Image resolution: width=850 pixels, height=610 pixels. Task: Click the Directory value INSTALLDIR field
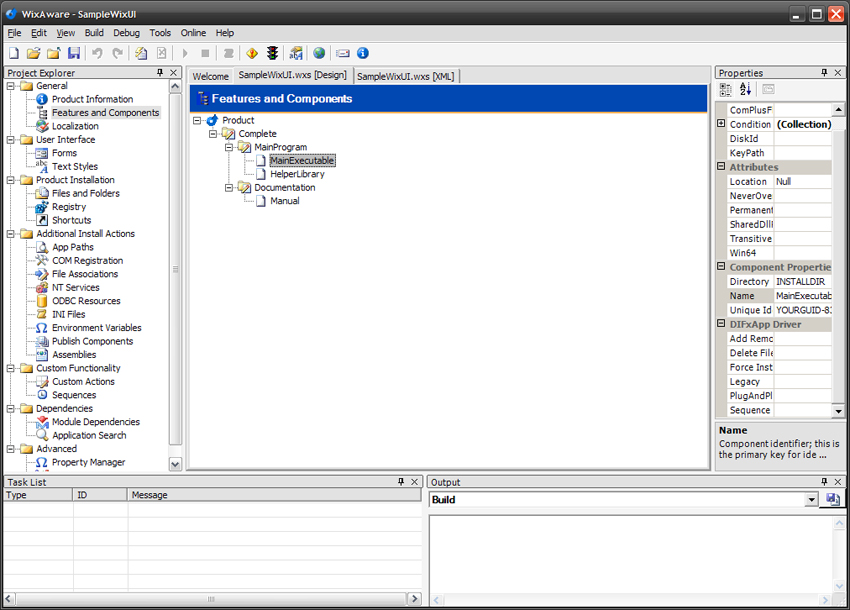tap(803, 281)
